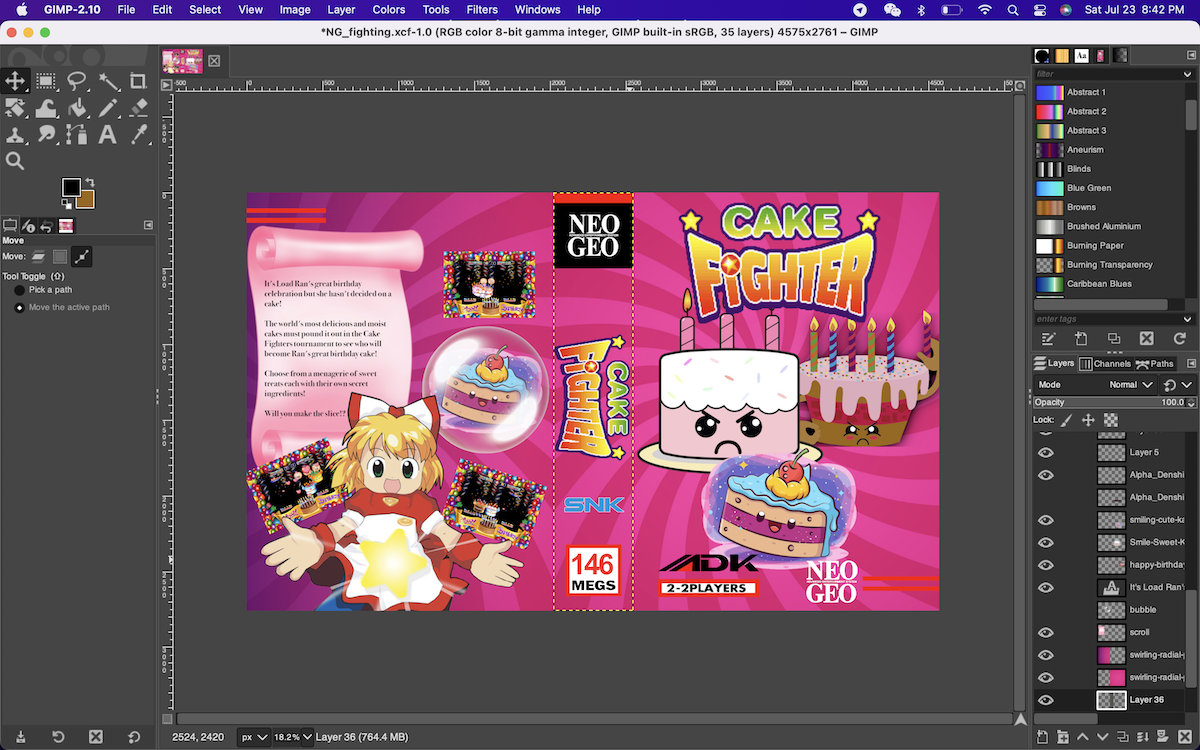
Task: Select the Rectangle Select tool
Action: [x=46, y=82]
